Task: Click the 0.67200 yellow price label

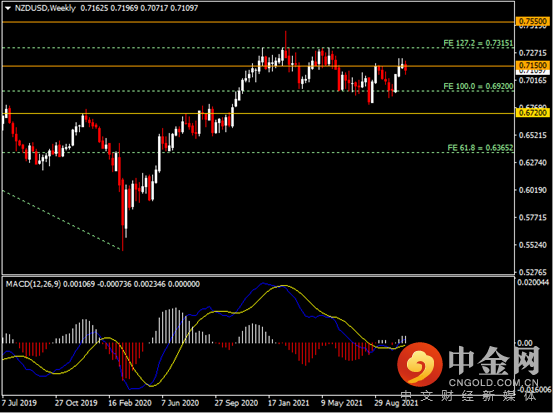Action: click(533, 113)
